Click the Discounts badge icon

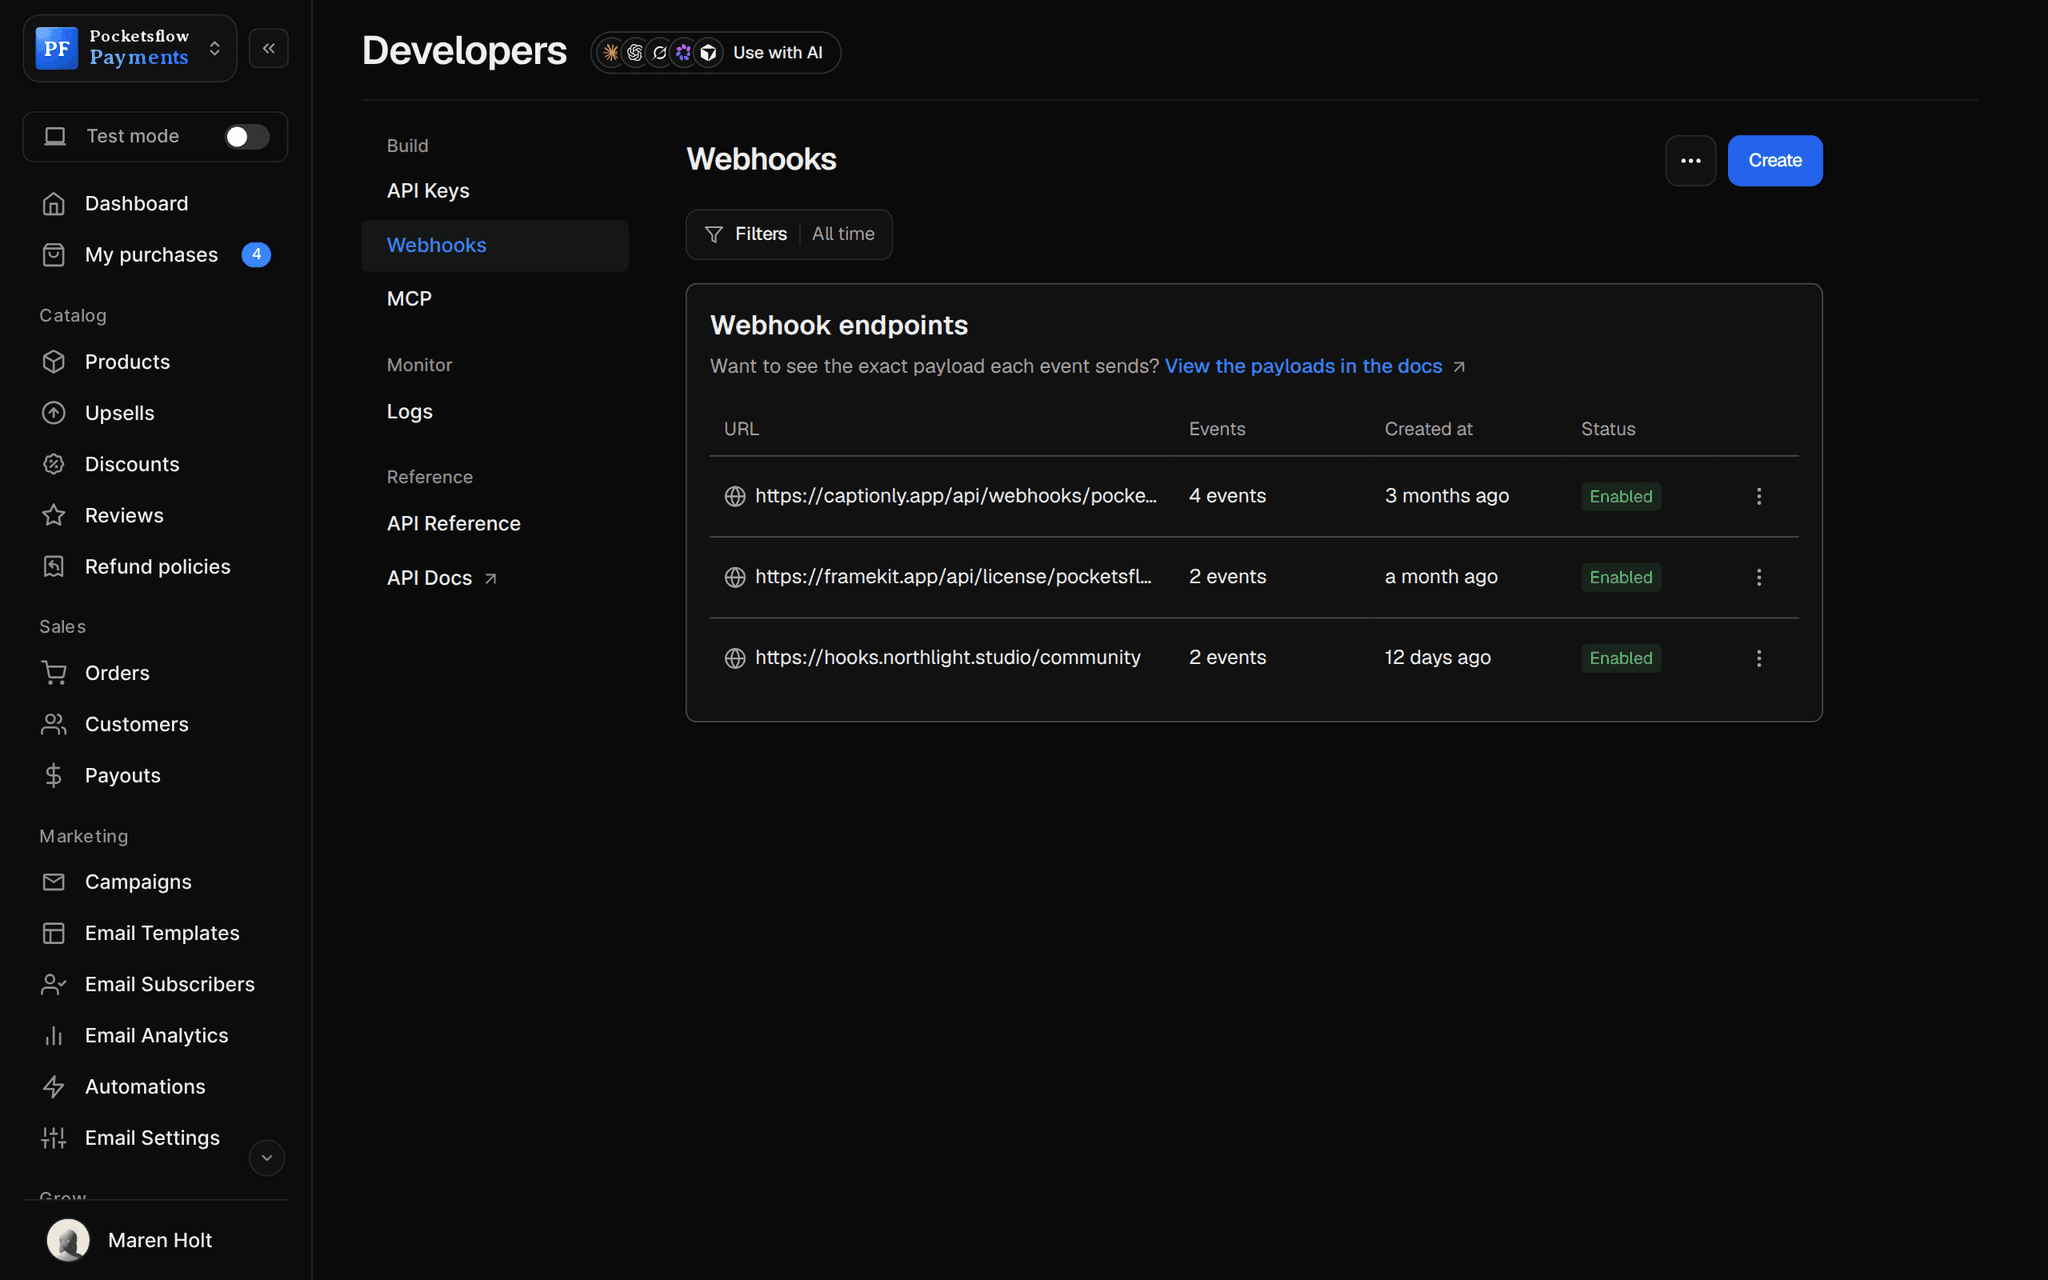[54, 464]
